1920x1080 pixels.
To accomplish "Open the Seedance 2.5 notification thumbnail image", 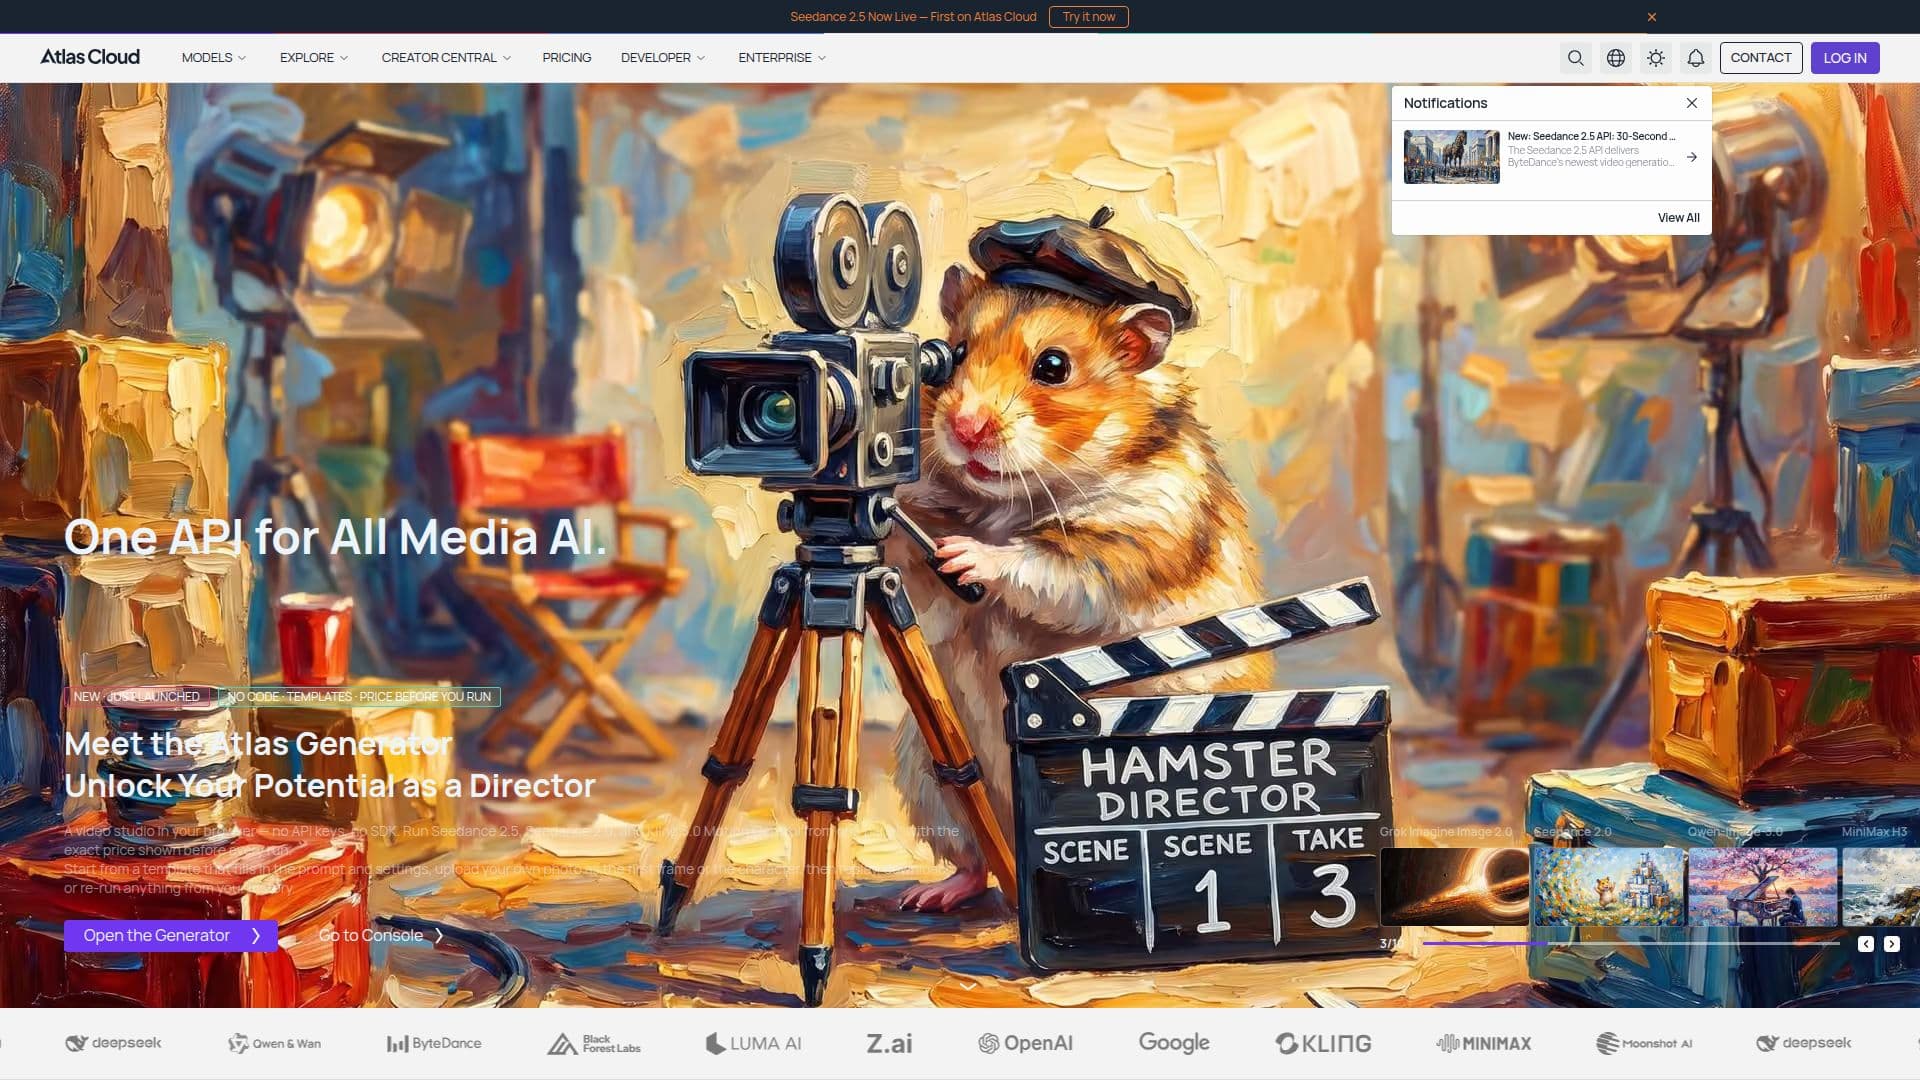I will click(x=1451, y=157).
